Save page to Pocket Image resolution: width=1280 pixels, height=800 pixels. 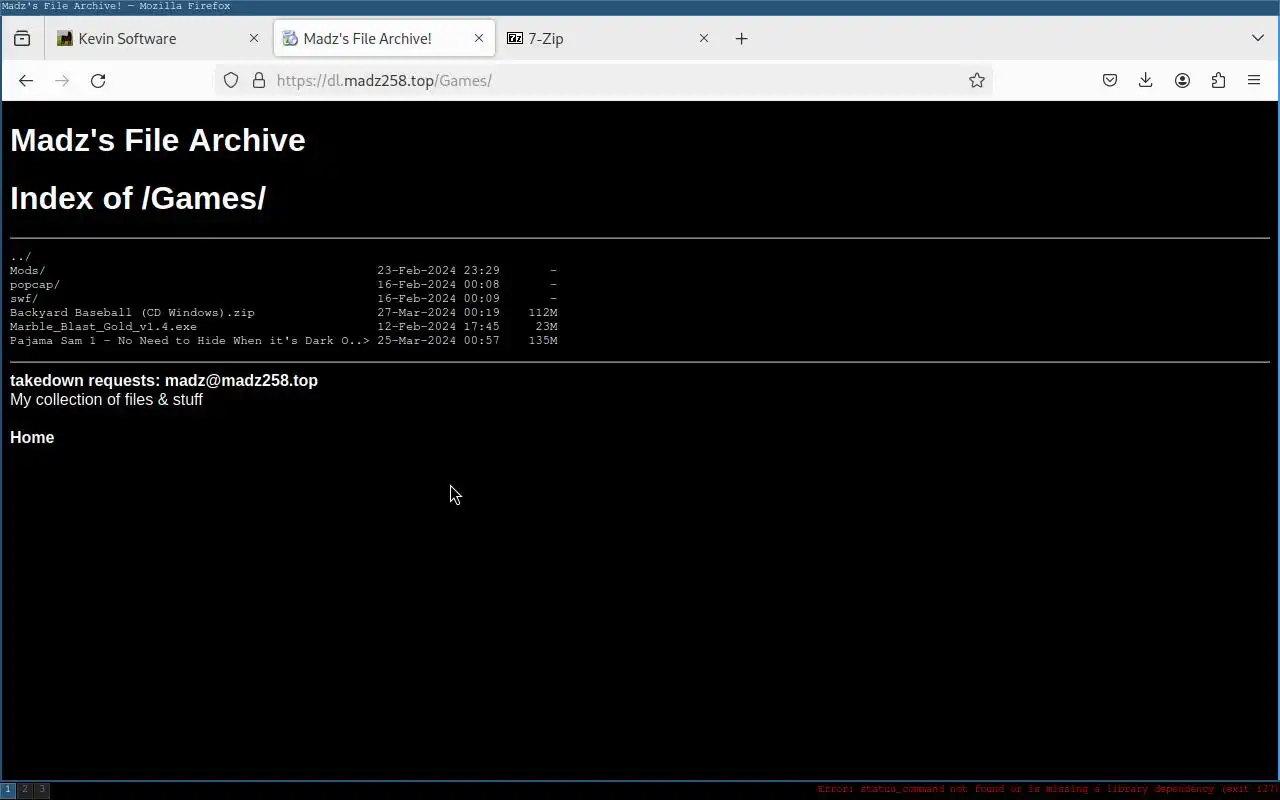click(x=1110, y=80)
